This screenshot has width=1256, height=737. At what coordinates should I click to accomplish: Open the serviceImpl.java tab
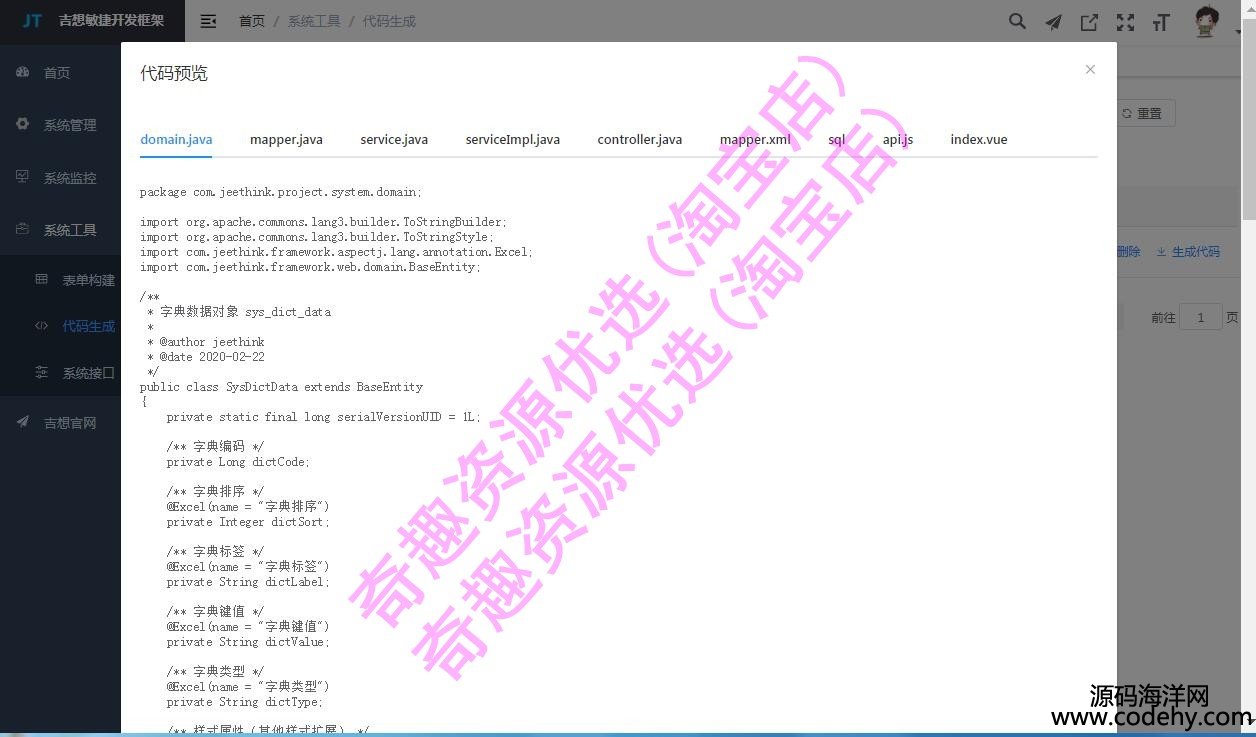coord(512,139)
